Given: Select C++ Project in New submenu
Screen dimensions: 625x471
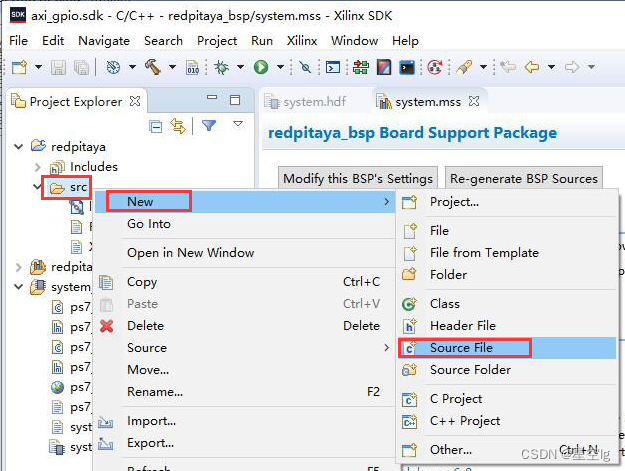Looking at the screenshot, I should 507,421.
